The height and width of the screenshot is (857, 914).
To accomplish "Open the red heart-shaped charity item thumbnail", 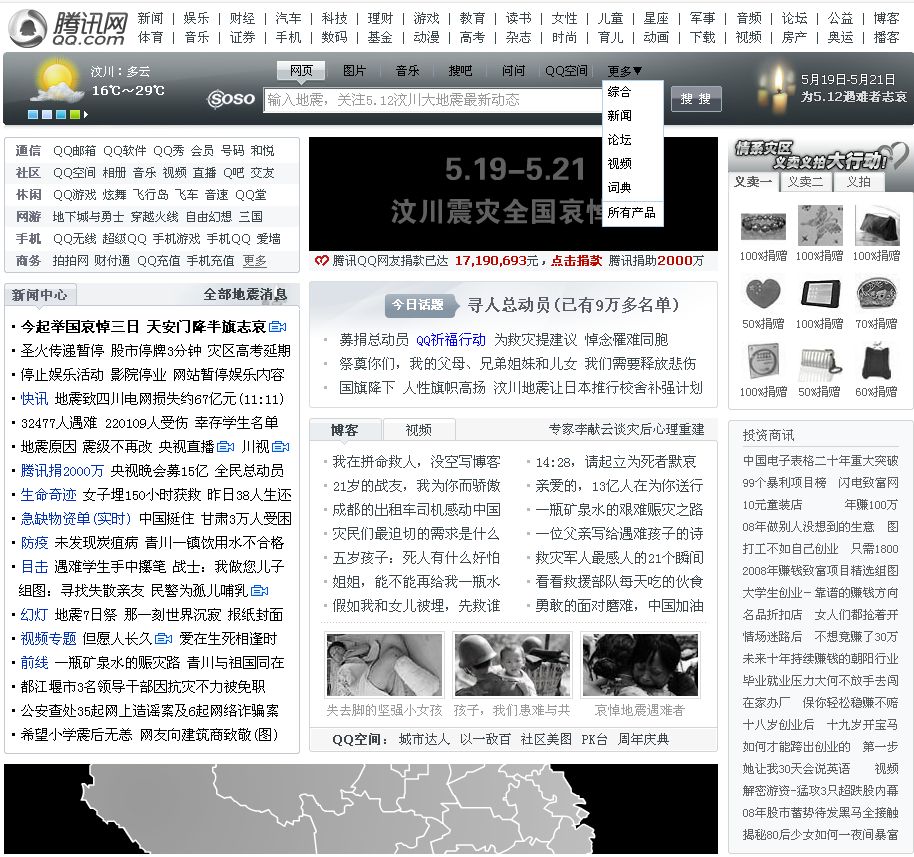I will (763, 293).
